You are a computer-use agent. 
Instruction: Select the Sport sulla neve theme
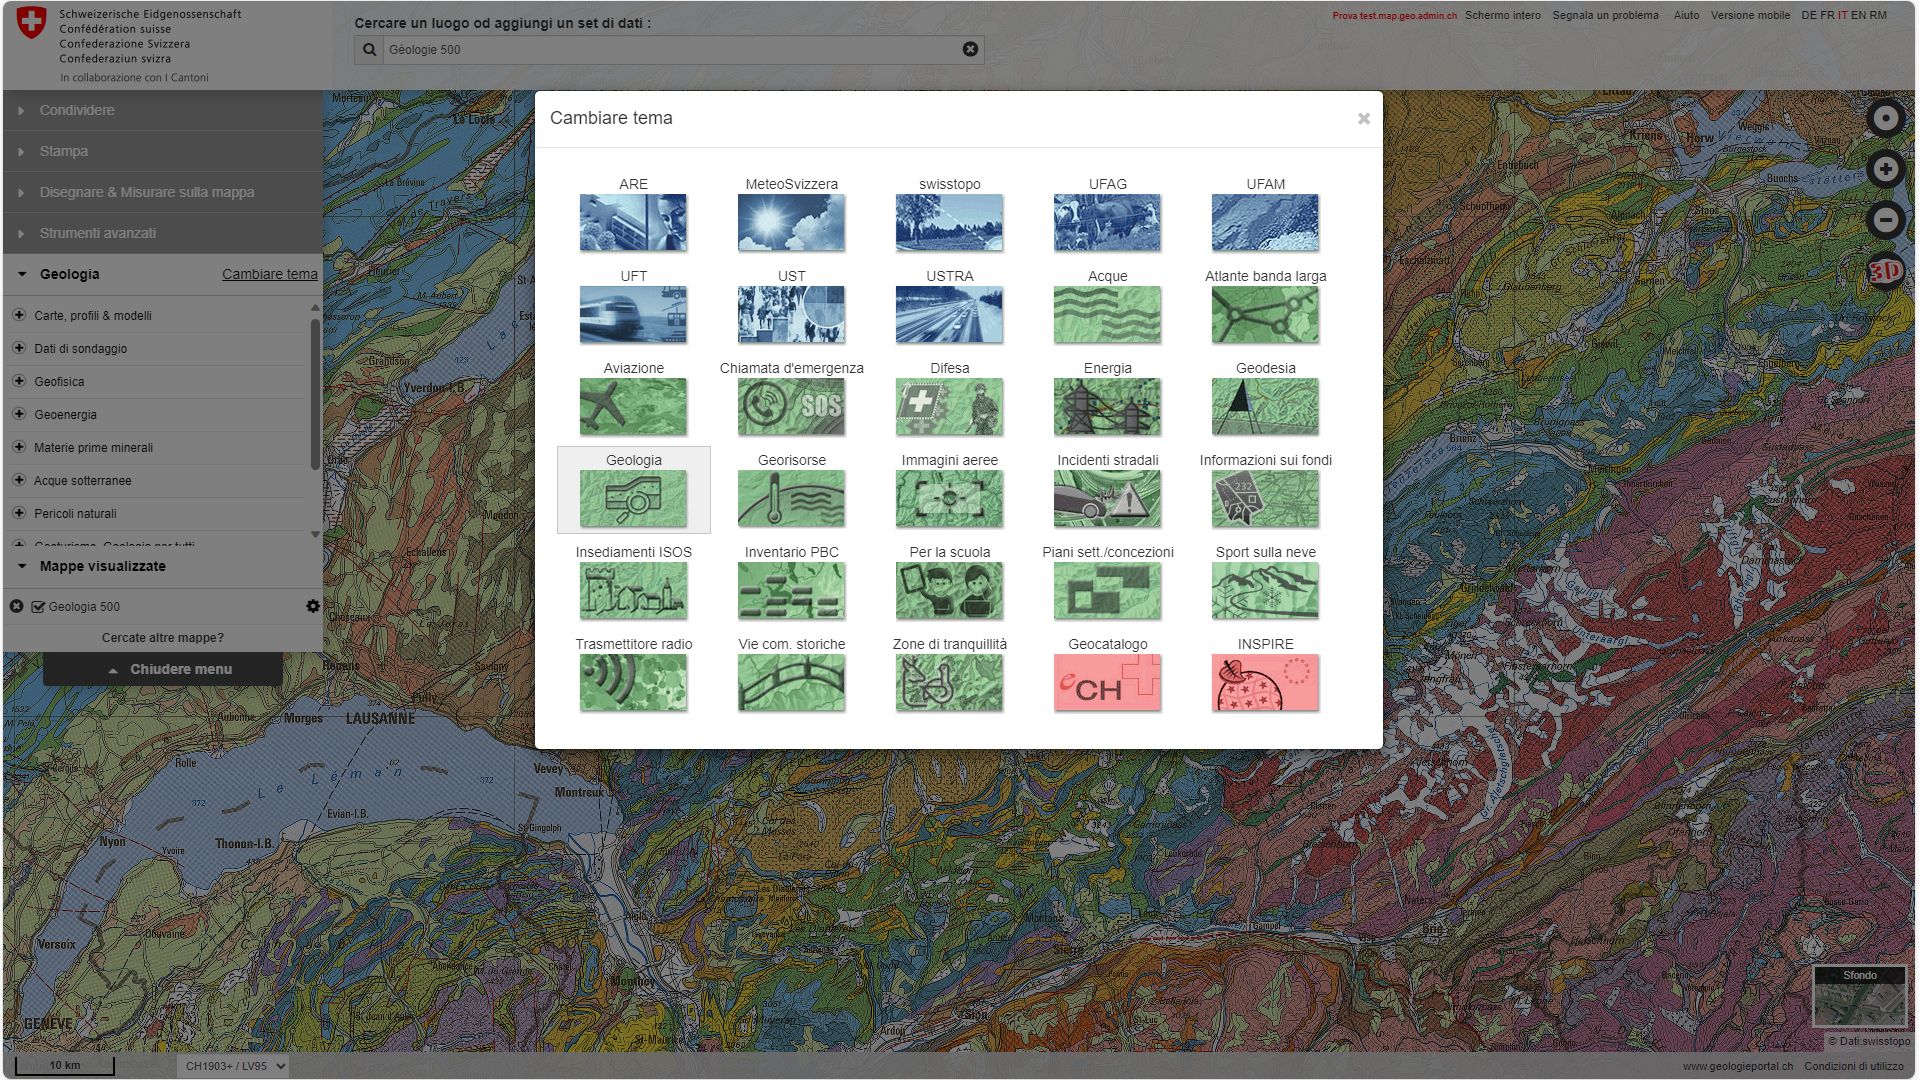1265,590
